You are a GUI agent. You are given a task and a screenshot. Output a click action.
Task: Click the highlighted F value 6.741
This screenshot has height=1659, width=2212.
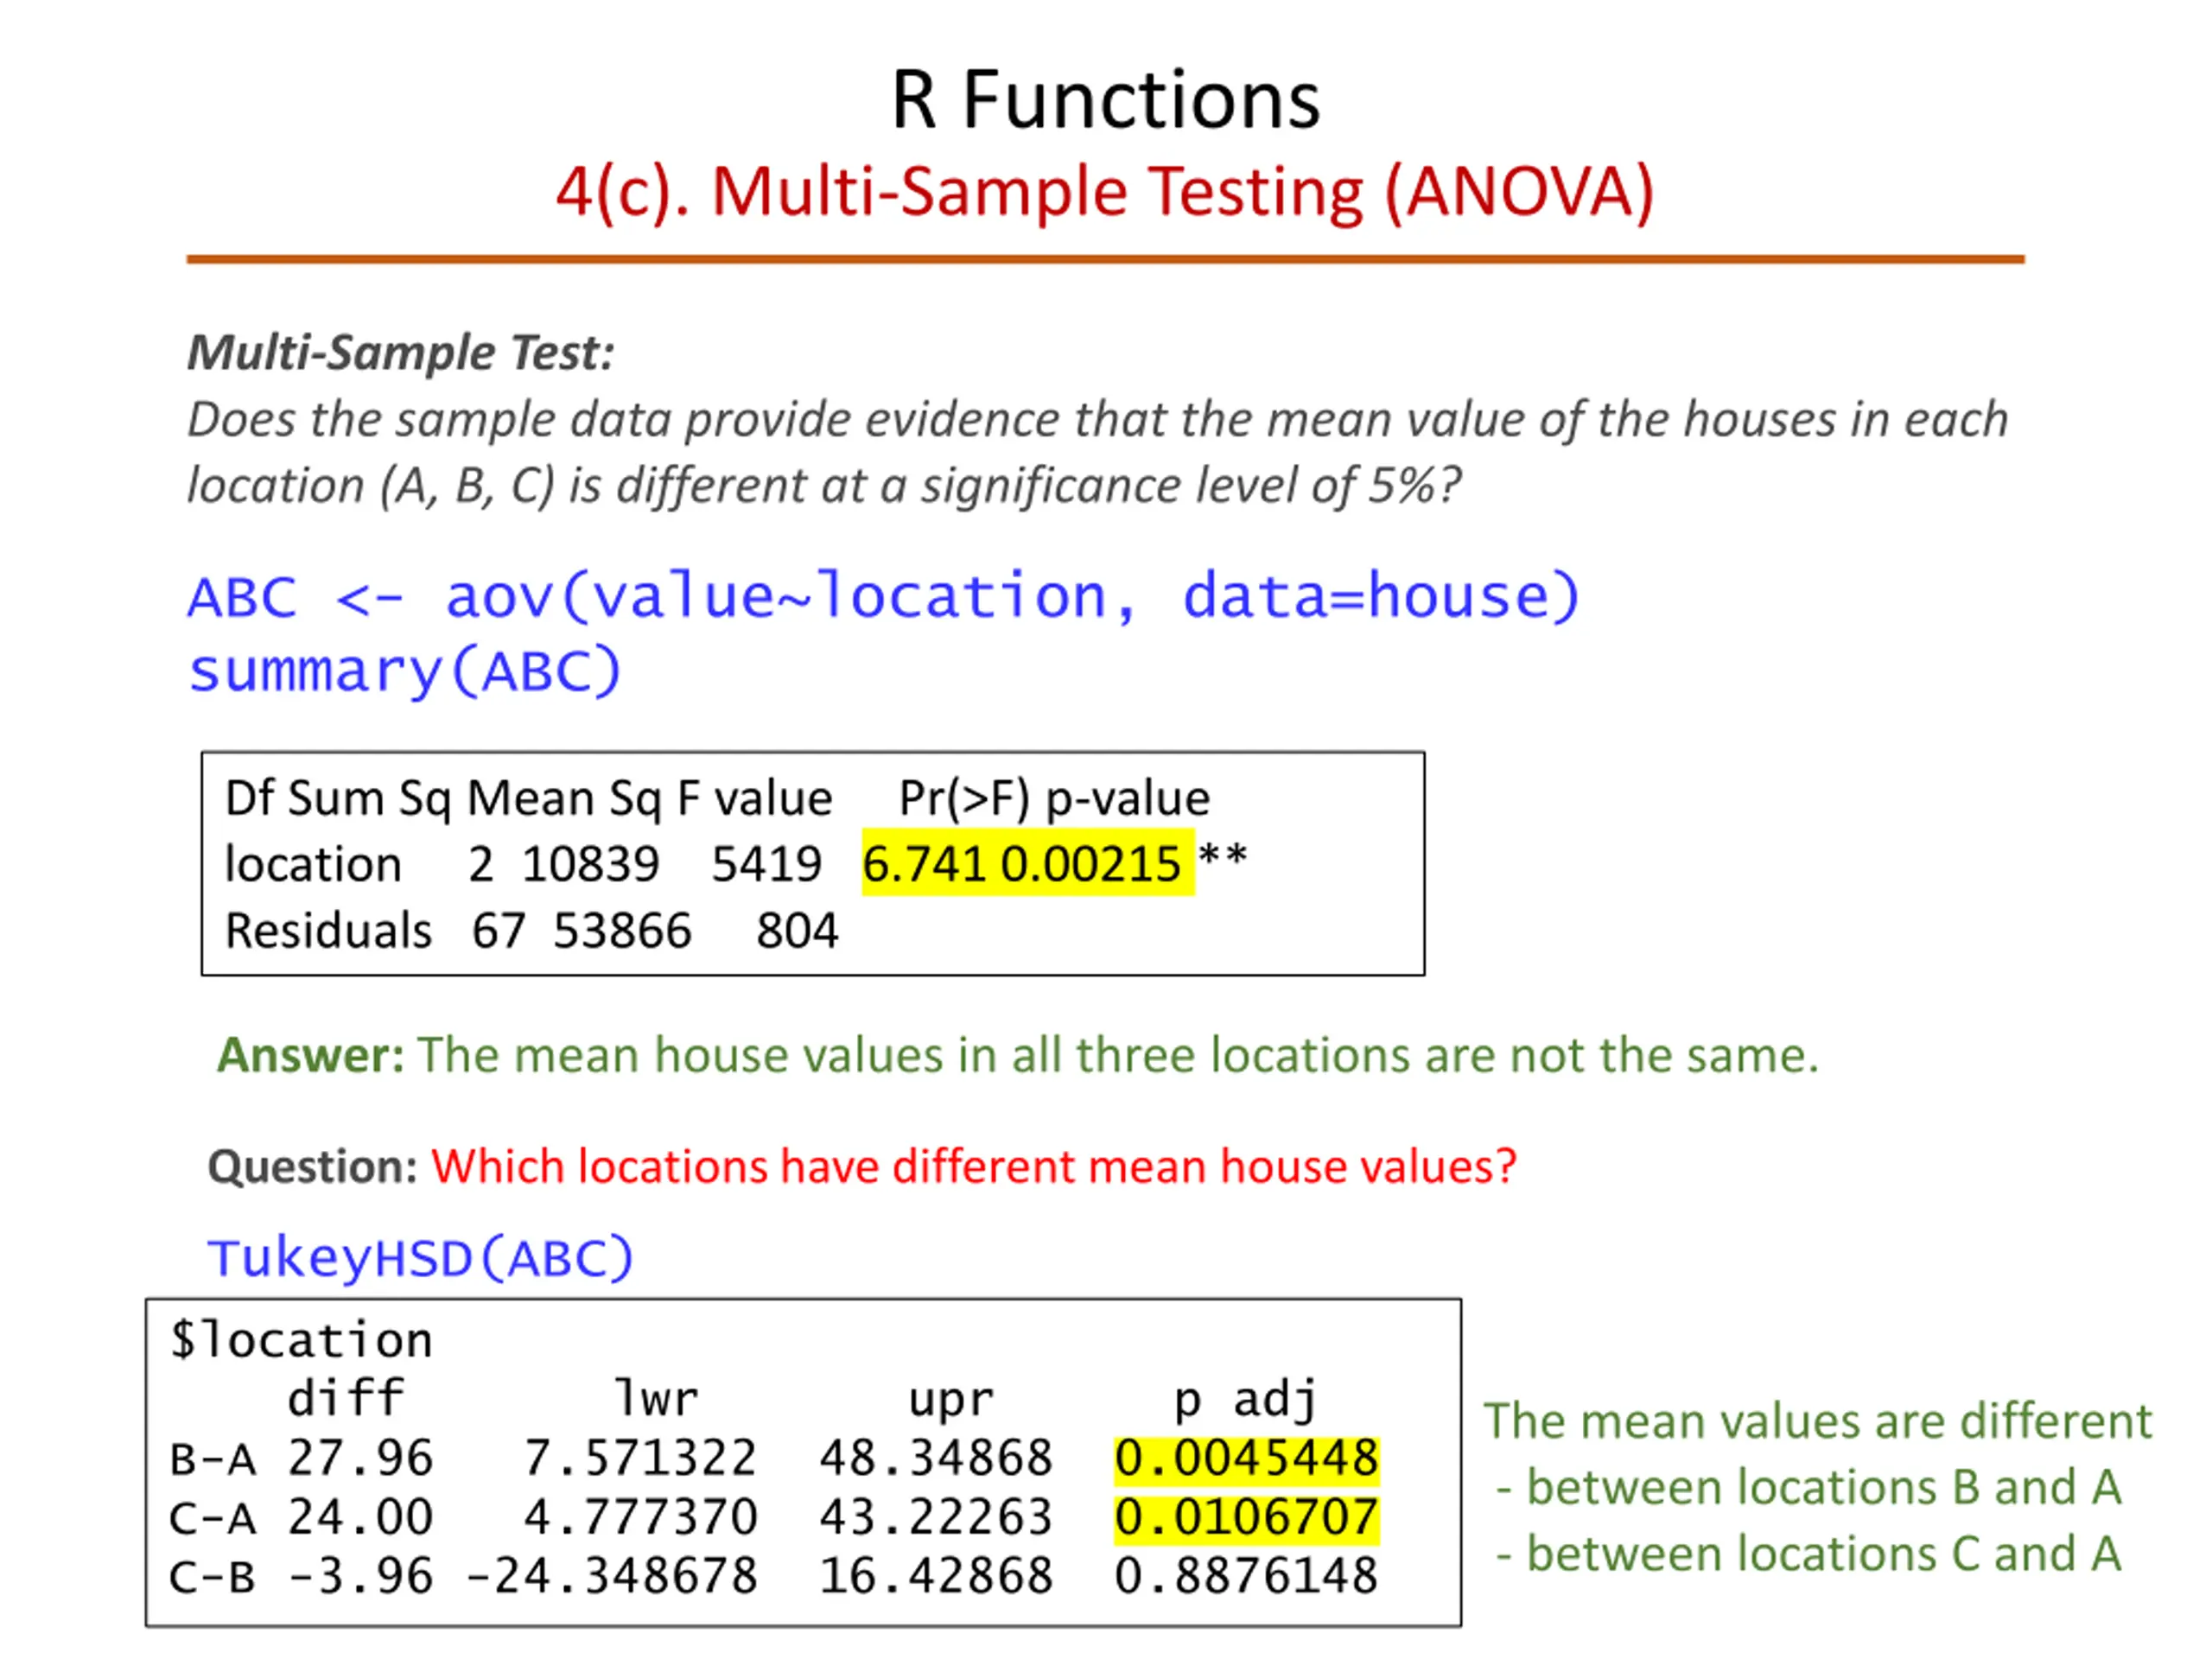tap(925, 863)
